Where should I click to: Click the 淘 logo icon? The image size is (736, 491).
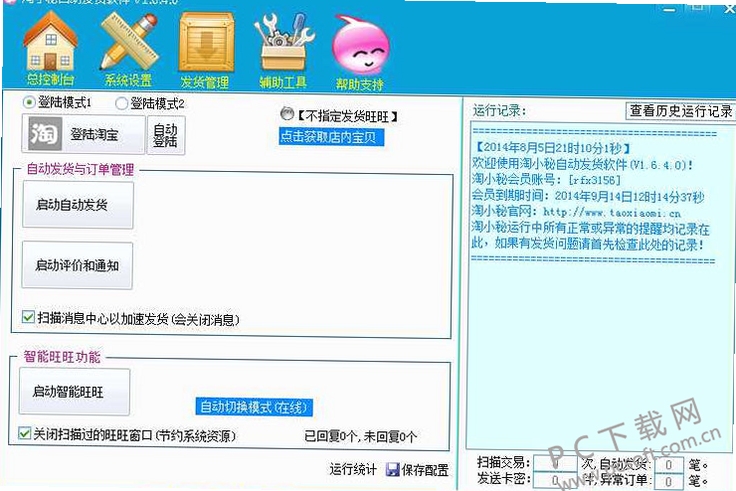pyautogui.click(x=45, y=134)
